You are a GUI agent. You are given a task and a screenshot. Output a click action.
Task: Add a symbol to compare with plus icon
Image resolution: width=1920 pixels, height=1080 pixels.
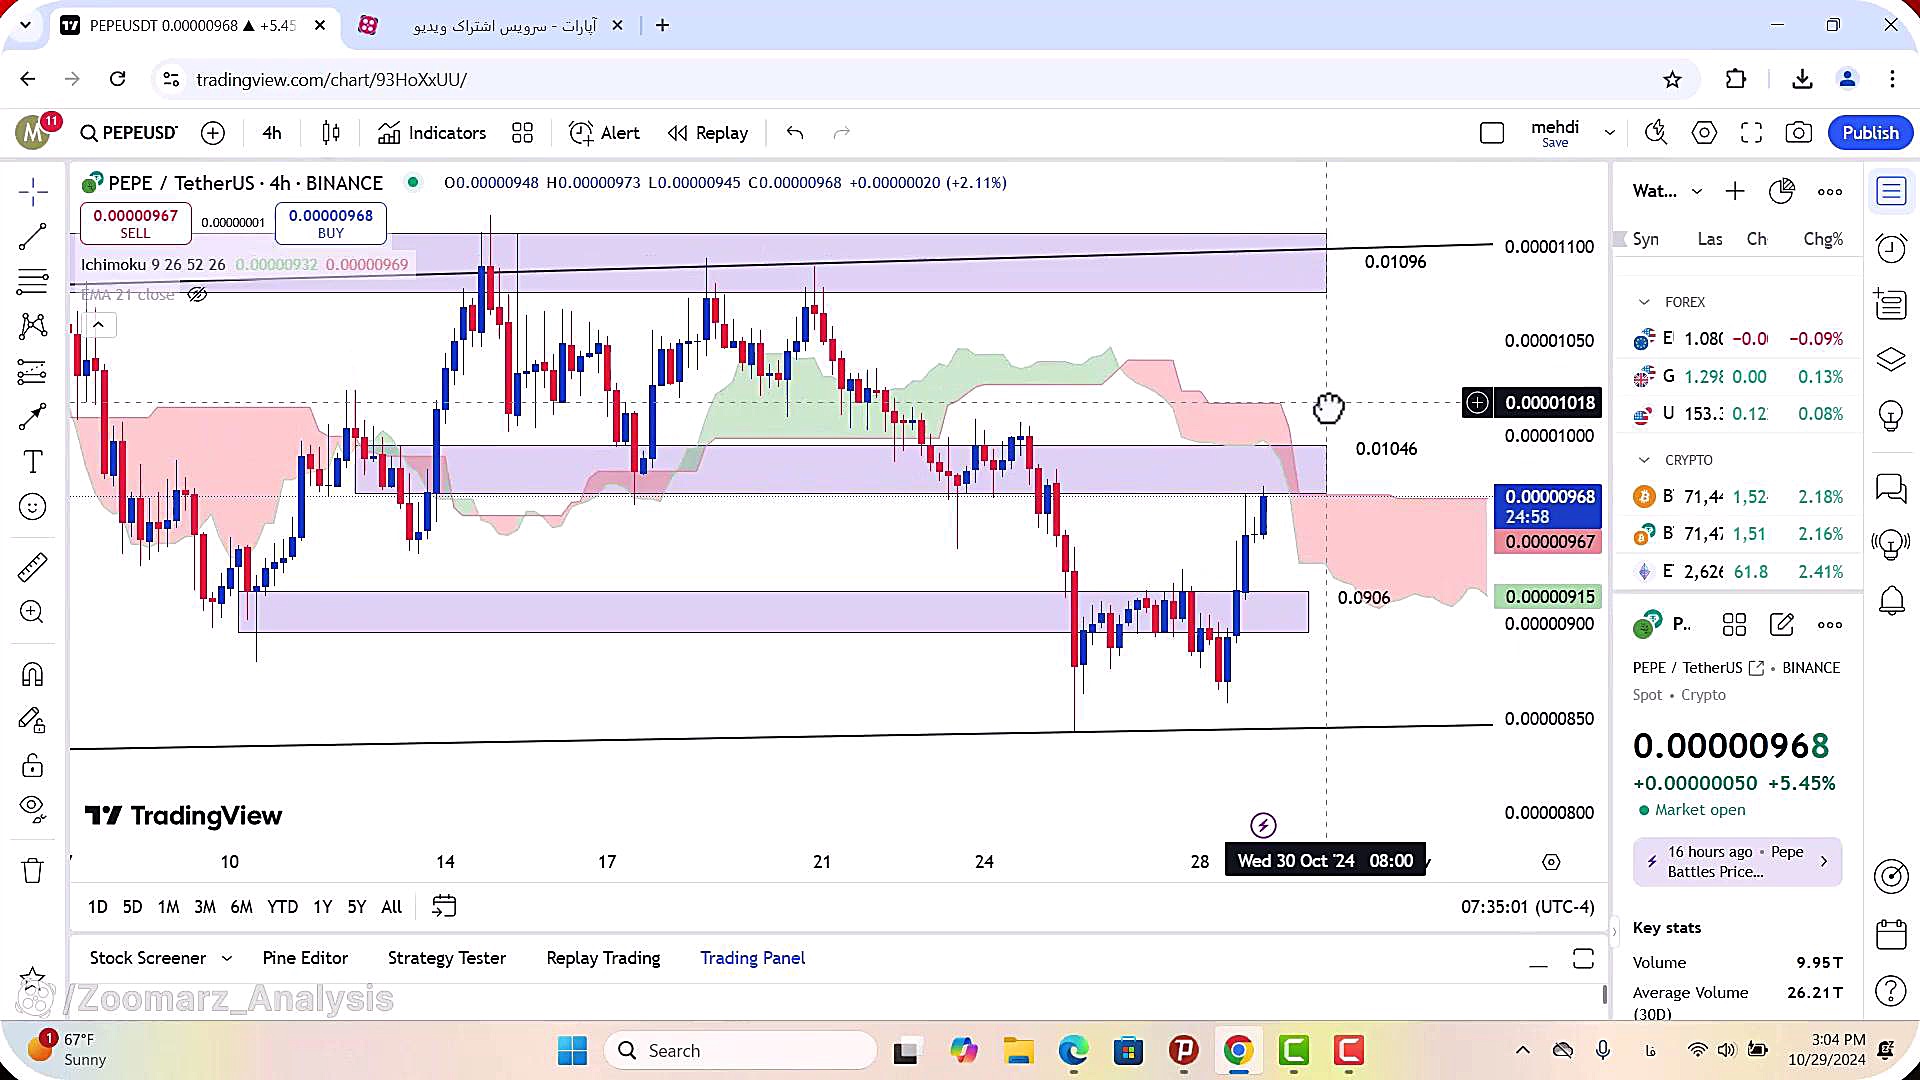[x=213, y=133]
